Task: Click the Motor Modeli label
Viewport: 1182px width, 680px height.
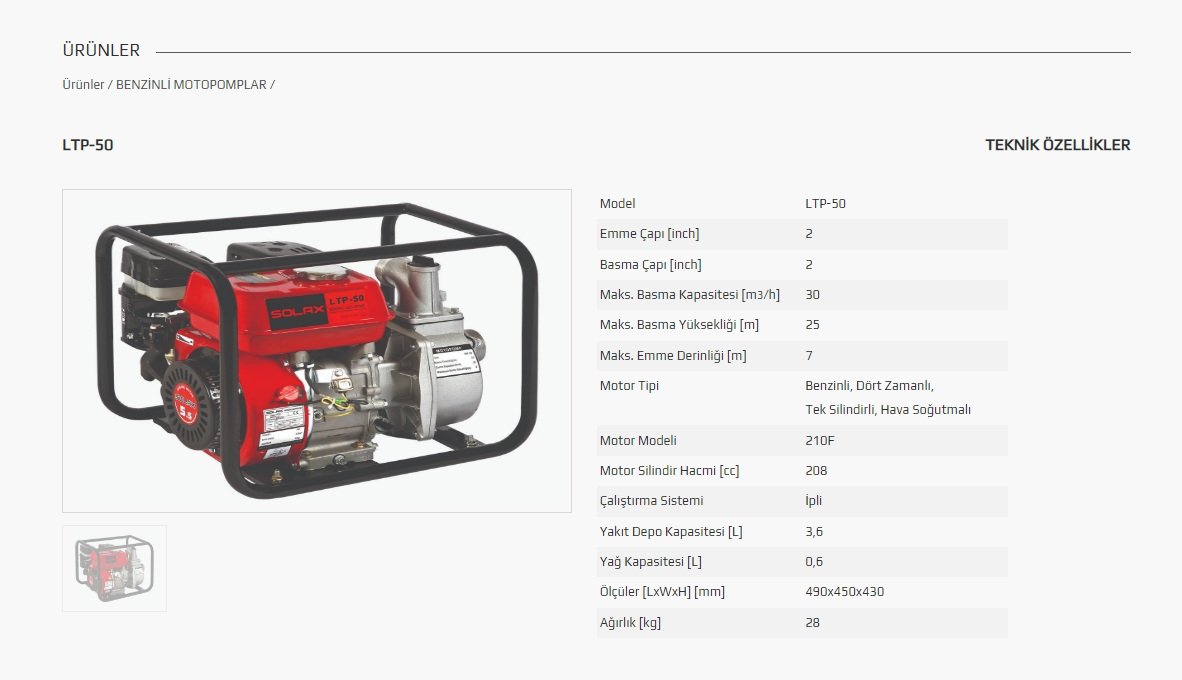Action: [638, 440]
